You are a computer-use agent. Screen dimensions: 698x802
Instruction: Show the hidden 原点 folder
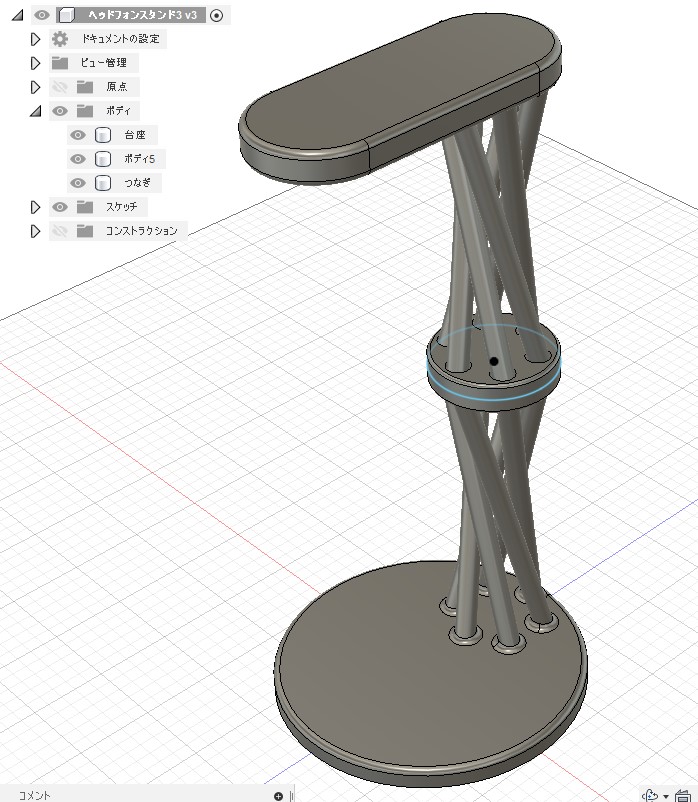60,87
